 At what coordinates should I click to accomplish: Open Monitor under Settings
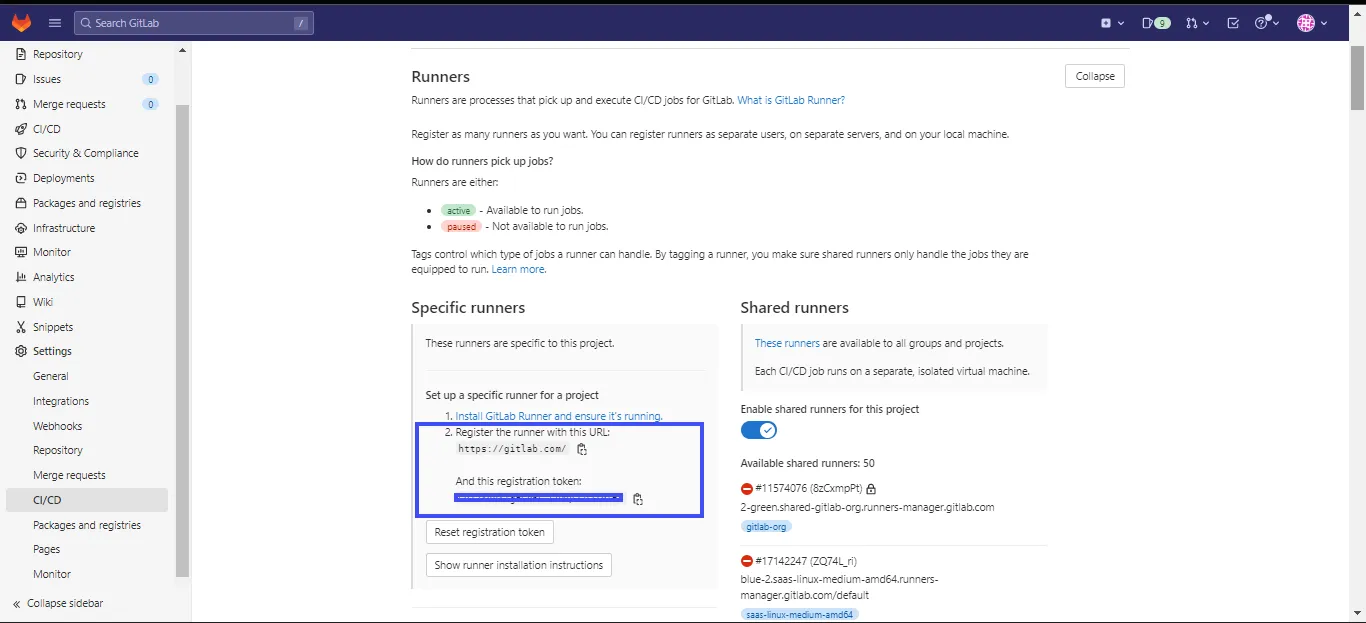click(x=52, y=574)
